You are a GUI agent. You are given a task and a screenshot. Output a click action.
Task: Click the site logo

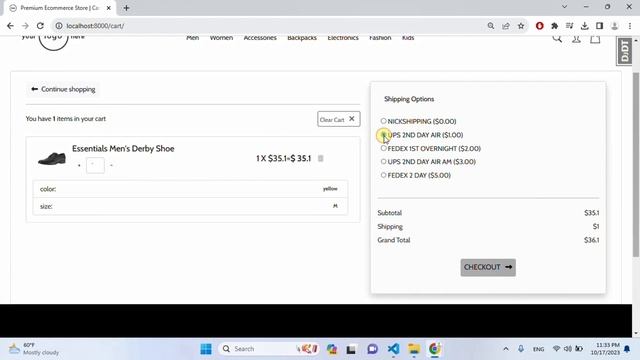(53, 41)
